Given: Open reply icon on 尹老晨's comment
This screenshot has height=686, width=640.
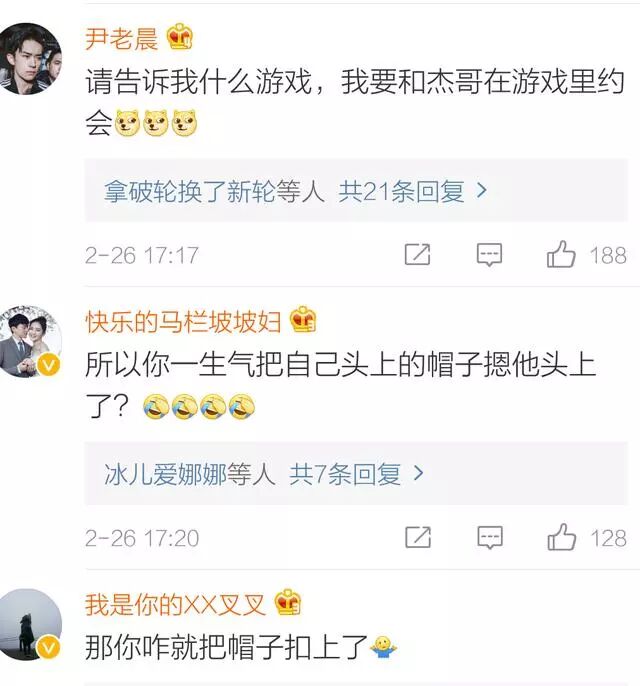Looking at the screenshot, I should 489,255.
